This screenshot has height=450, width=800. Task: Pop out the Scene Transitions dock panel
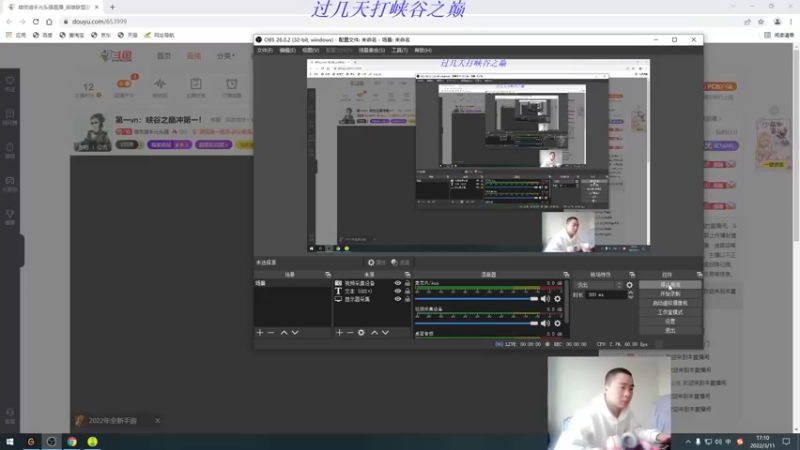(632, 274)
